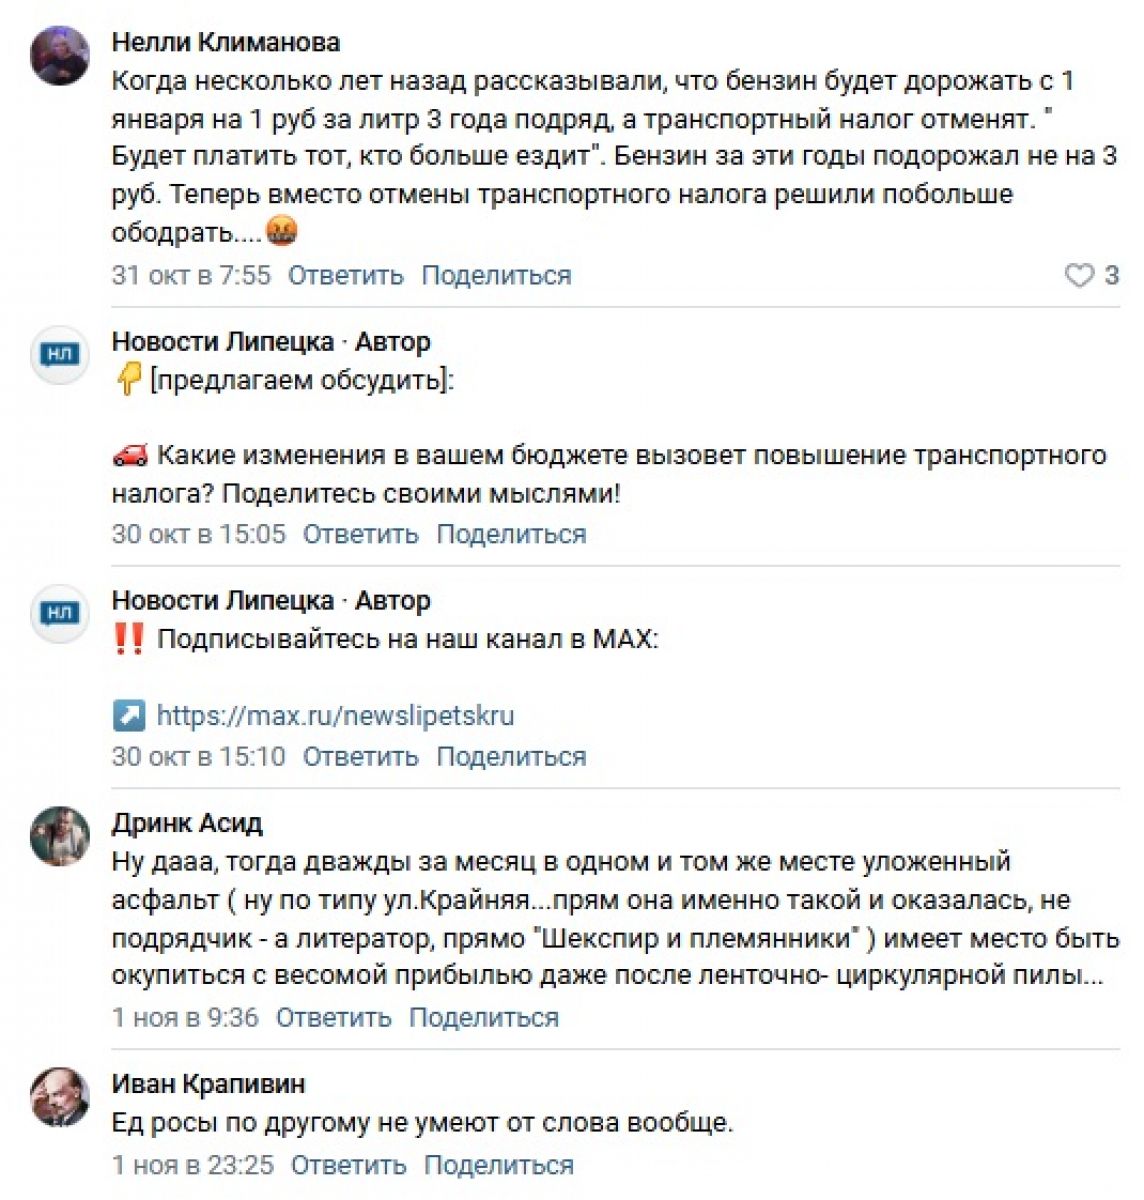The image size is (1144, 1200).
Task: Open Иван Крапивин's profile avatar
Action: 60,1097
